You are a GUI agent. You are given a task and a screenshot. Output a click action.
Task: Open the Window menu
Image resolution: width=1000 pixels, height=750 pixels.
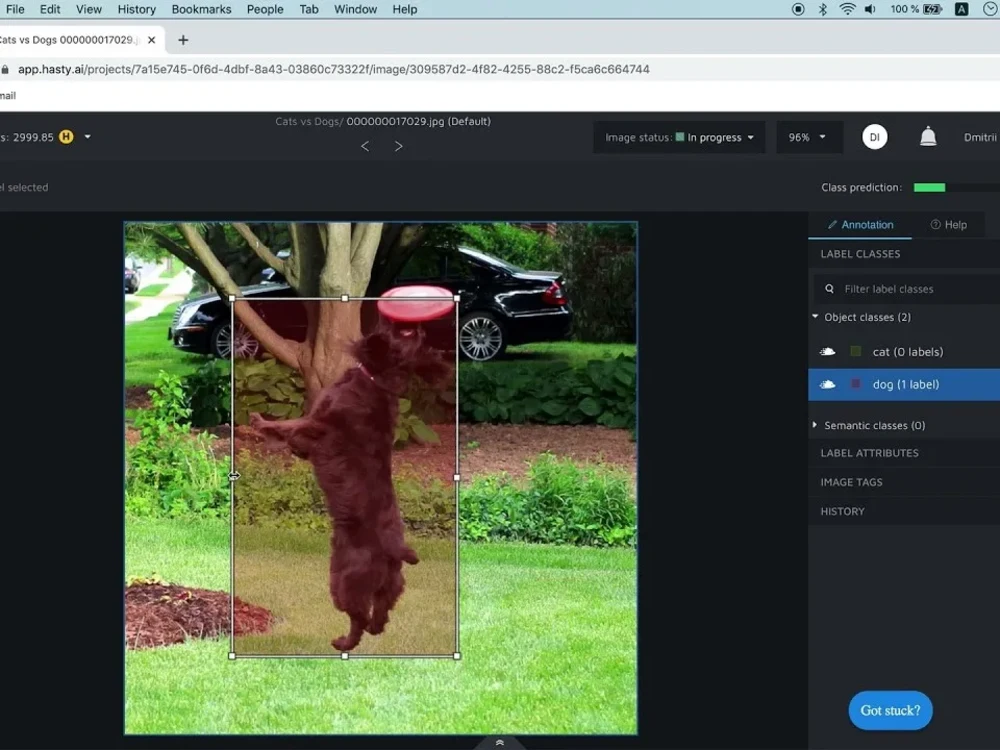pos(355,9)
